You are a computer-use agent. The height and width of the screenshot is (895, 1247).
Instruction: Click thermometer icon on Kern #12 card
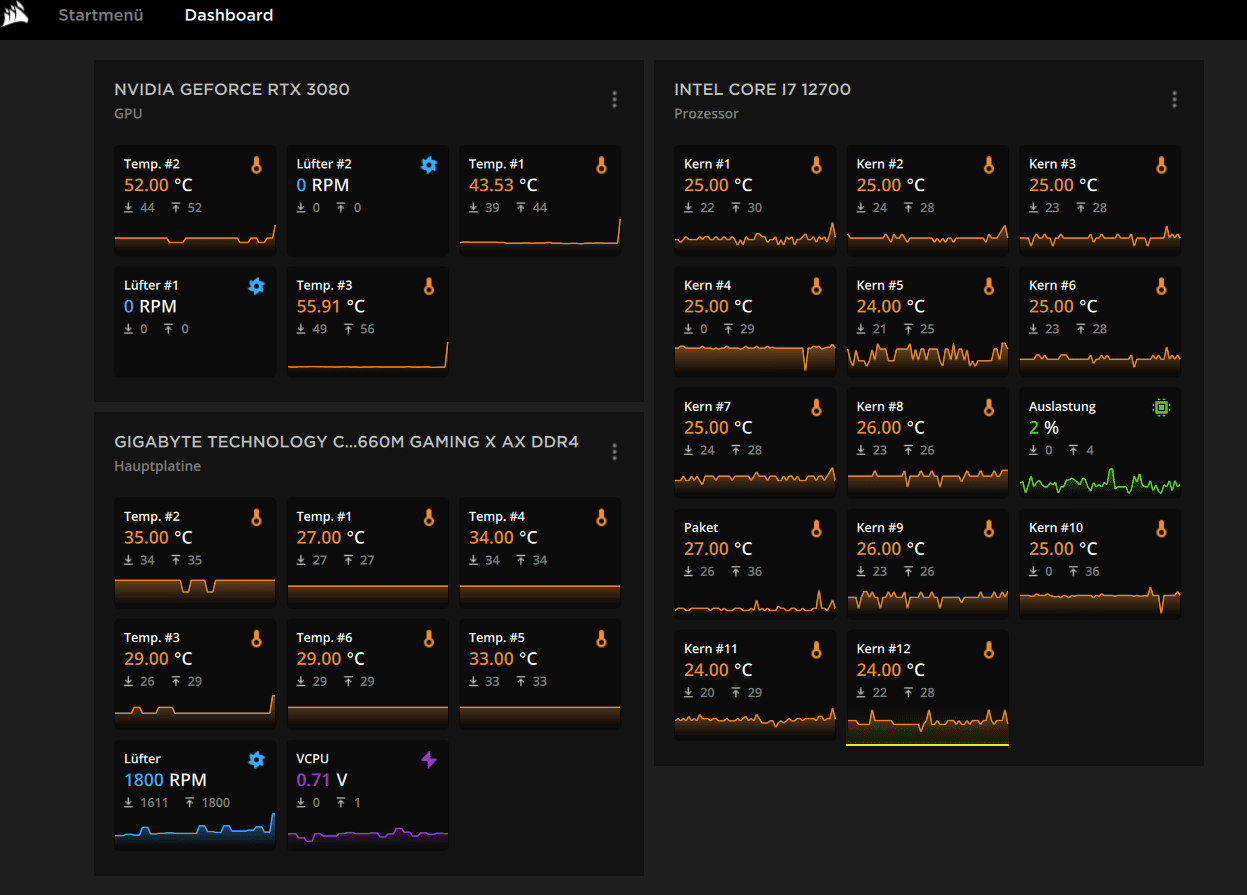989,650
